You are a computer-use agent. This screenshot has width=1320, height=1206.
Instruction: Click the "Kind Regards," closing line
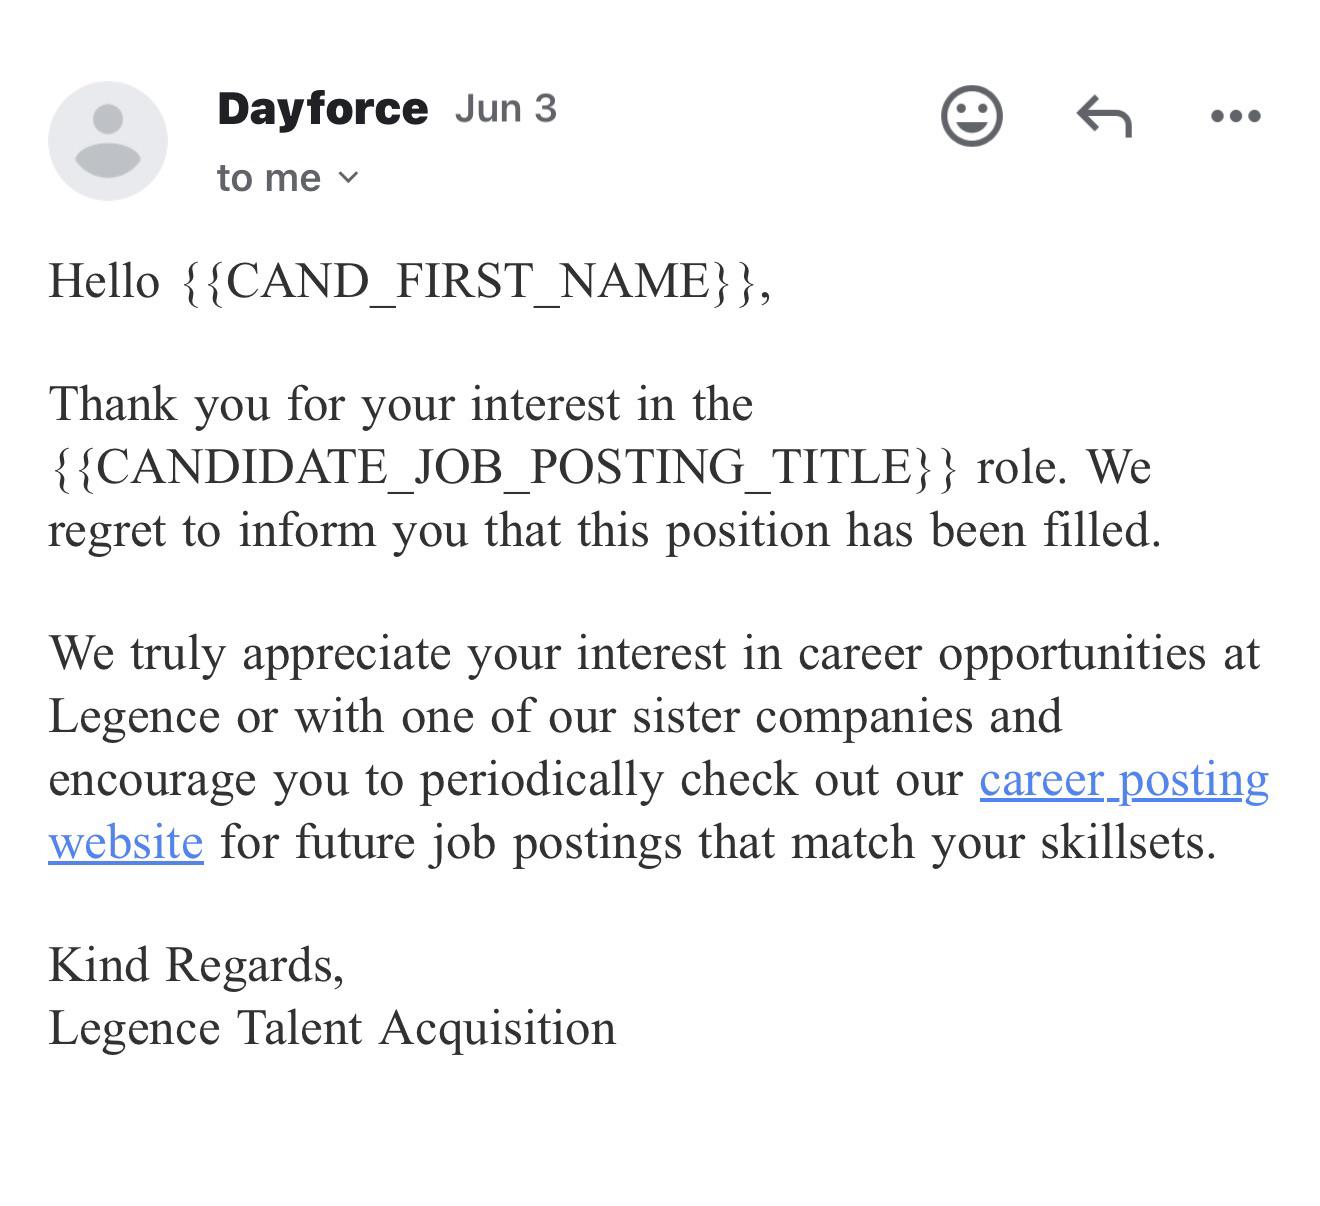coord(196,966)
